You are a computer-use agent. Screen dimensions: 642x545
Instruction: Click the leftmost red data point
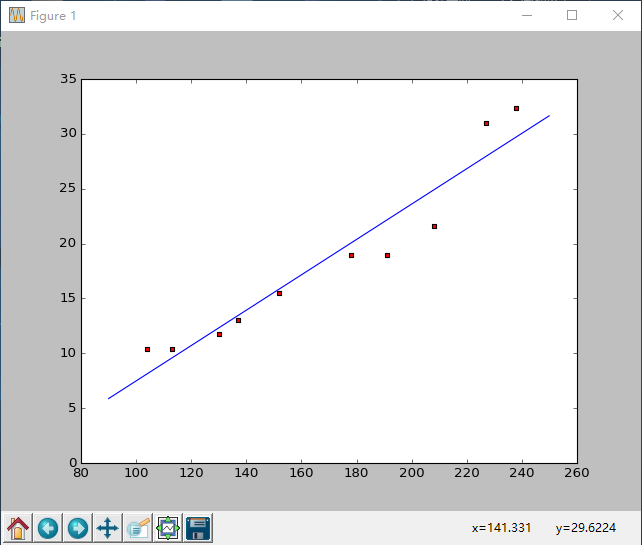tap(147, 349)
